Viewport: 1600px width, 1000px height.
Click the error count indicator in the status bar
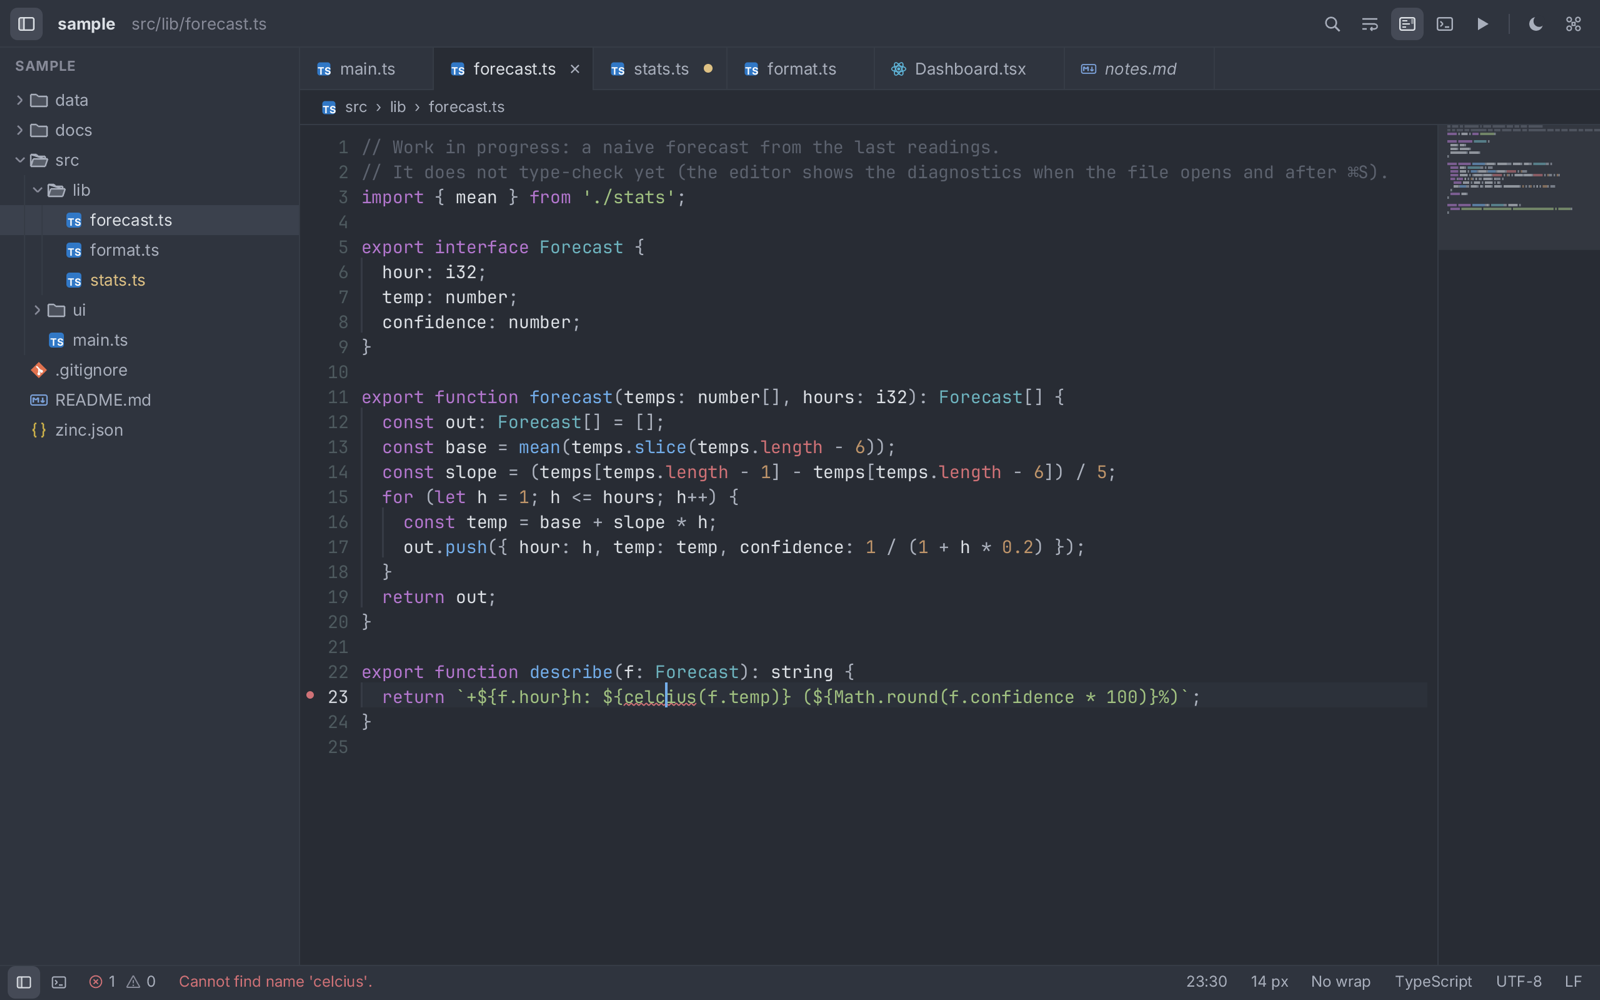pyautogui.click(x=102, y=982)
